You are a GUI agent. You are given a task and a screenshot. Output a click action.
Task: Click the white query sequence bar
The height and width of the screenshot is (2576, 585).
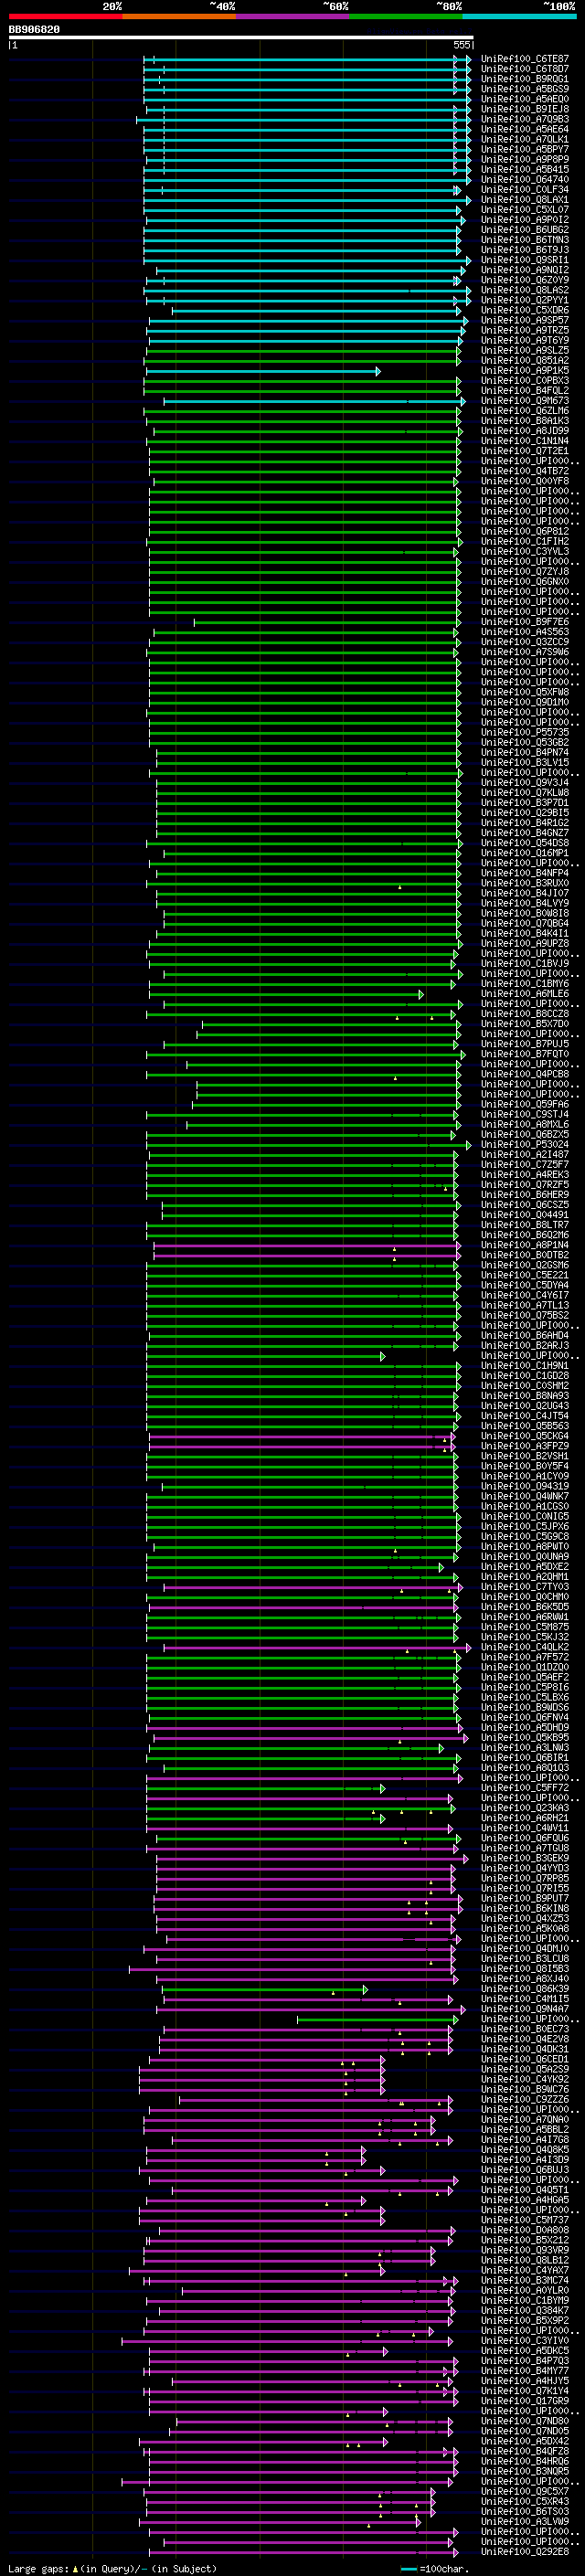(x=241, y=38)
